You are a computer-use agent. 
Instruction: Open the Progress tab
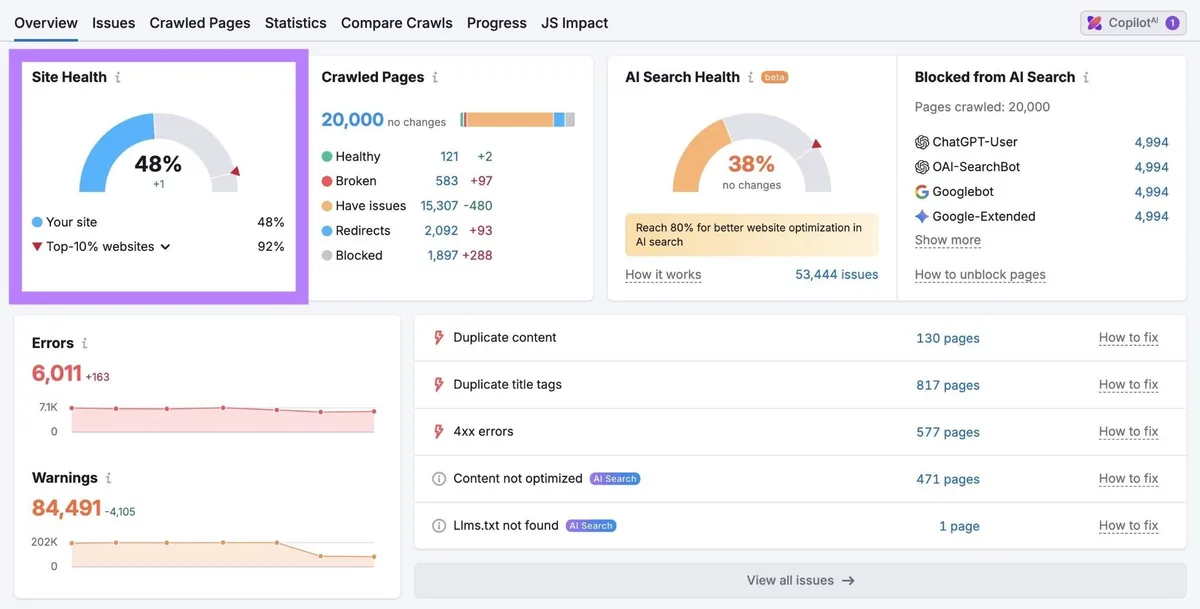point(497,22)
